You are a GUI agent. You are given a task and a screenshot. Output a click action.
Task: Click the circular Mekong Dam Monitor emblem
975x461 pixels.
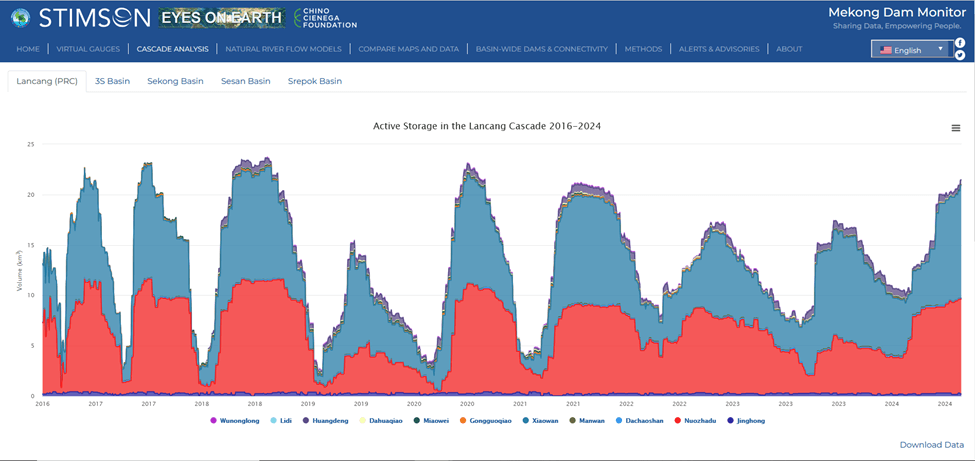click(19, 18)
